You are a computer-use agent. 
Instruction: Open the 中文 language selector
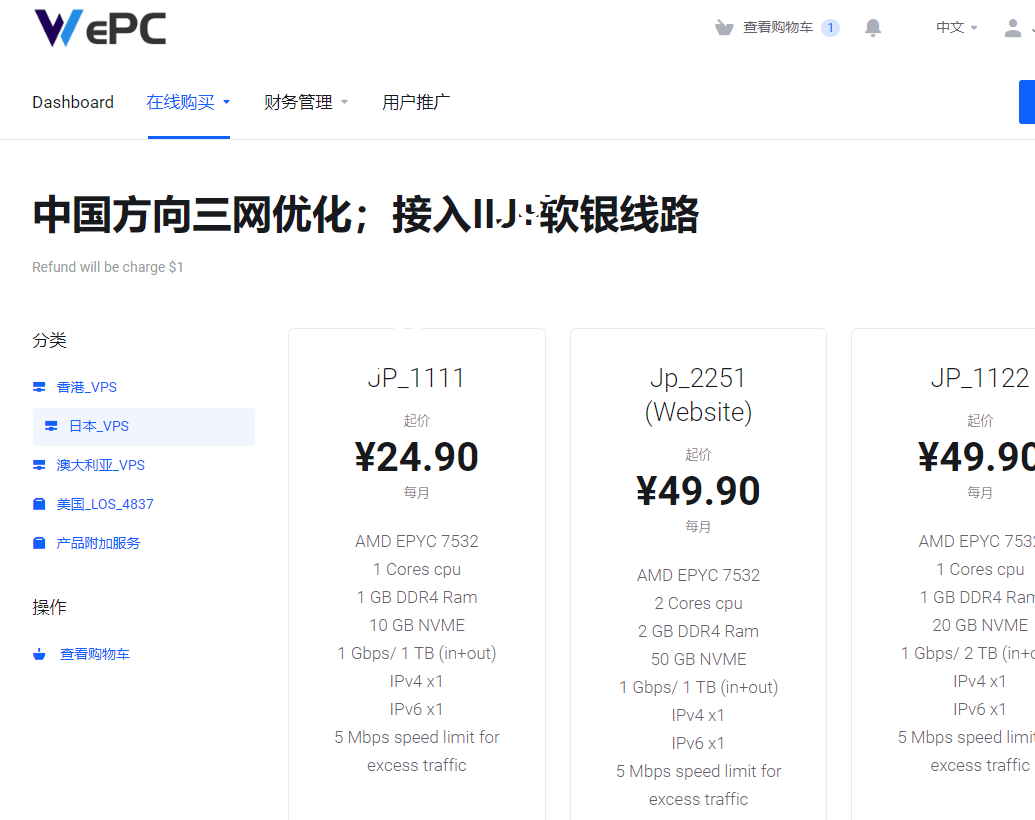point(949,27)
